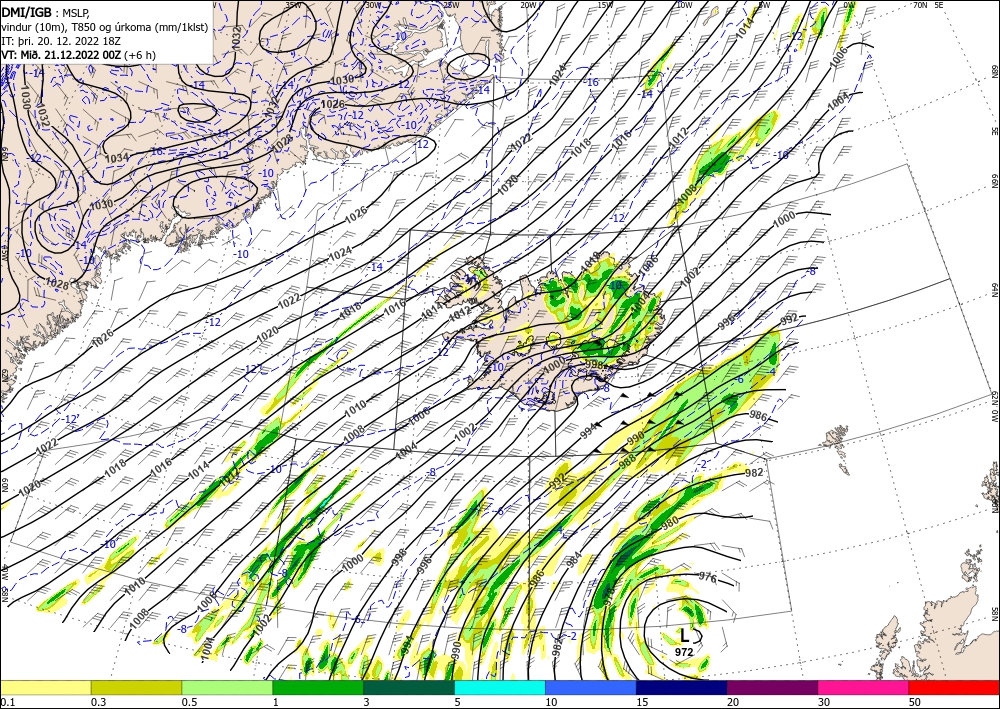Click the 0.1 legend scale value
The width and height of the screenshot is (1000, 709).
pyautogui.click(x=6, y=702)
